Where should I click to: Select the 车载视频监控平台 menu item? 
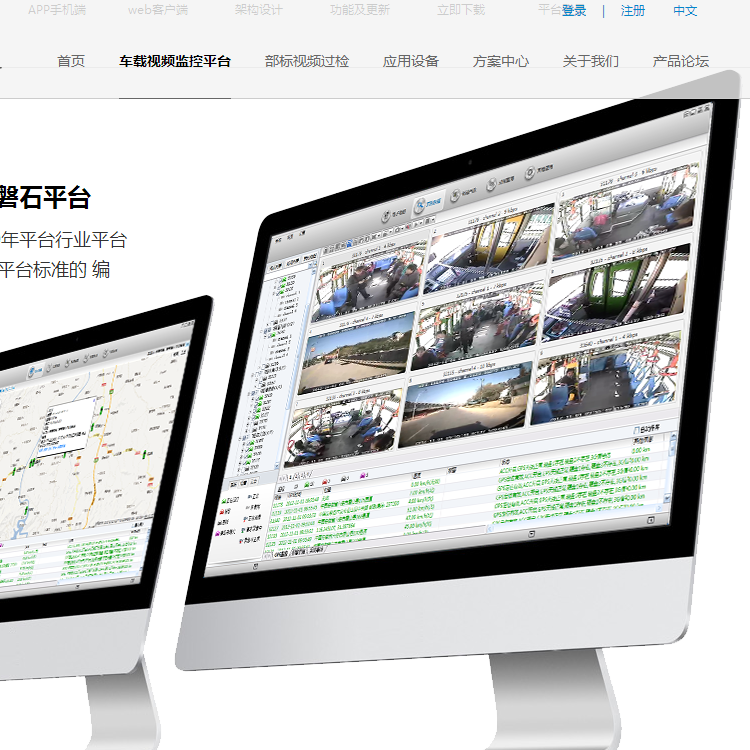click(175, 61)
